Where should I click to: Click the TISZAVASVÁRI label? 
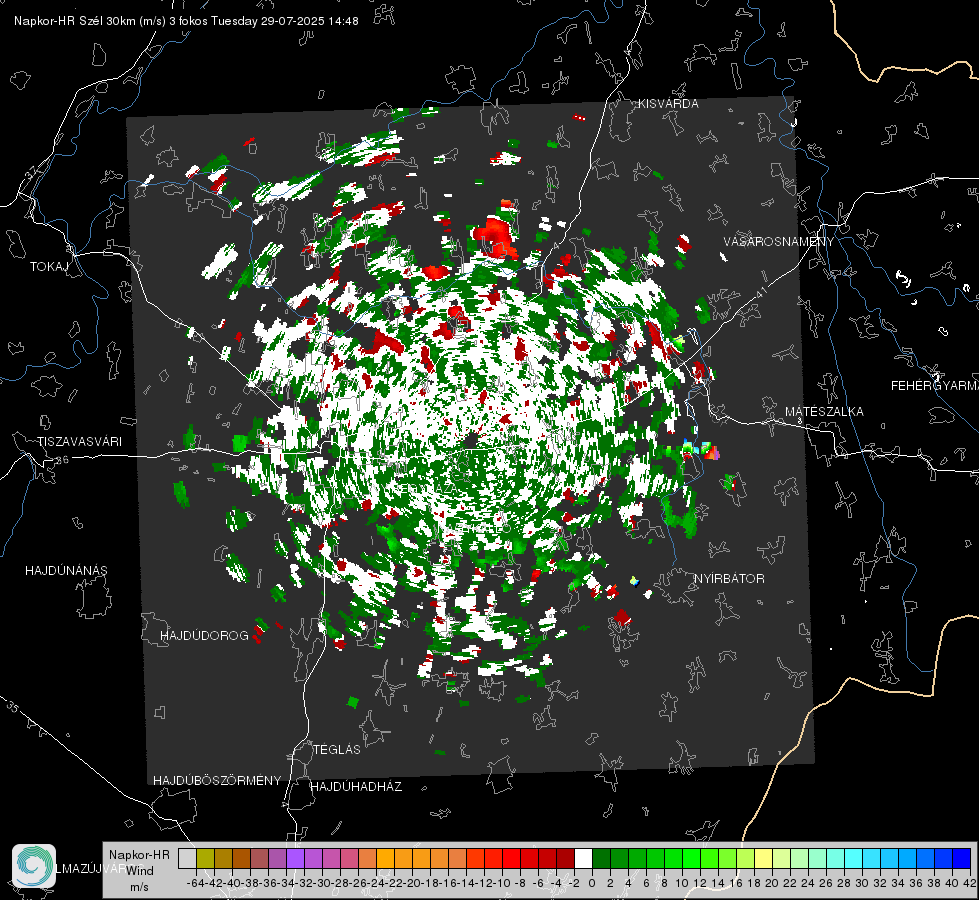coord(79,442)
